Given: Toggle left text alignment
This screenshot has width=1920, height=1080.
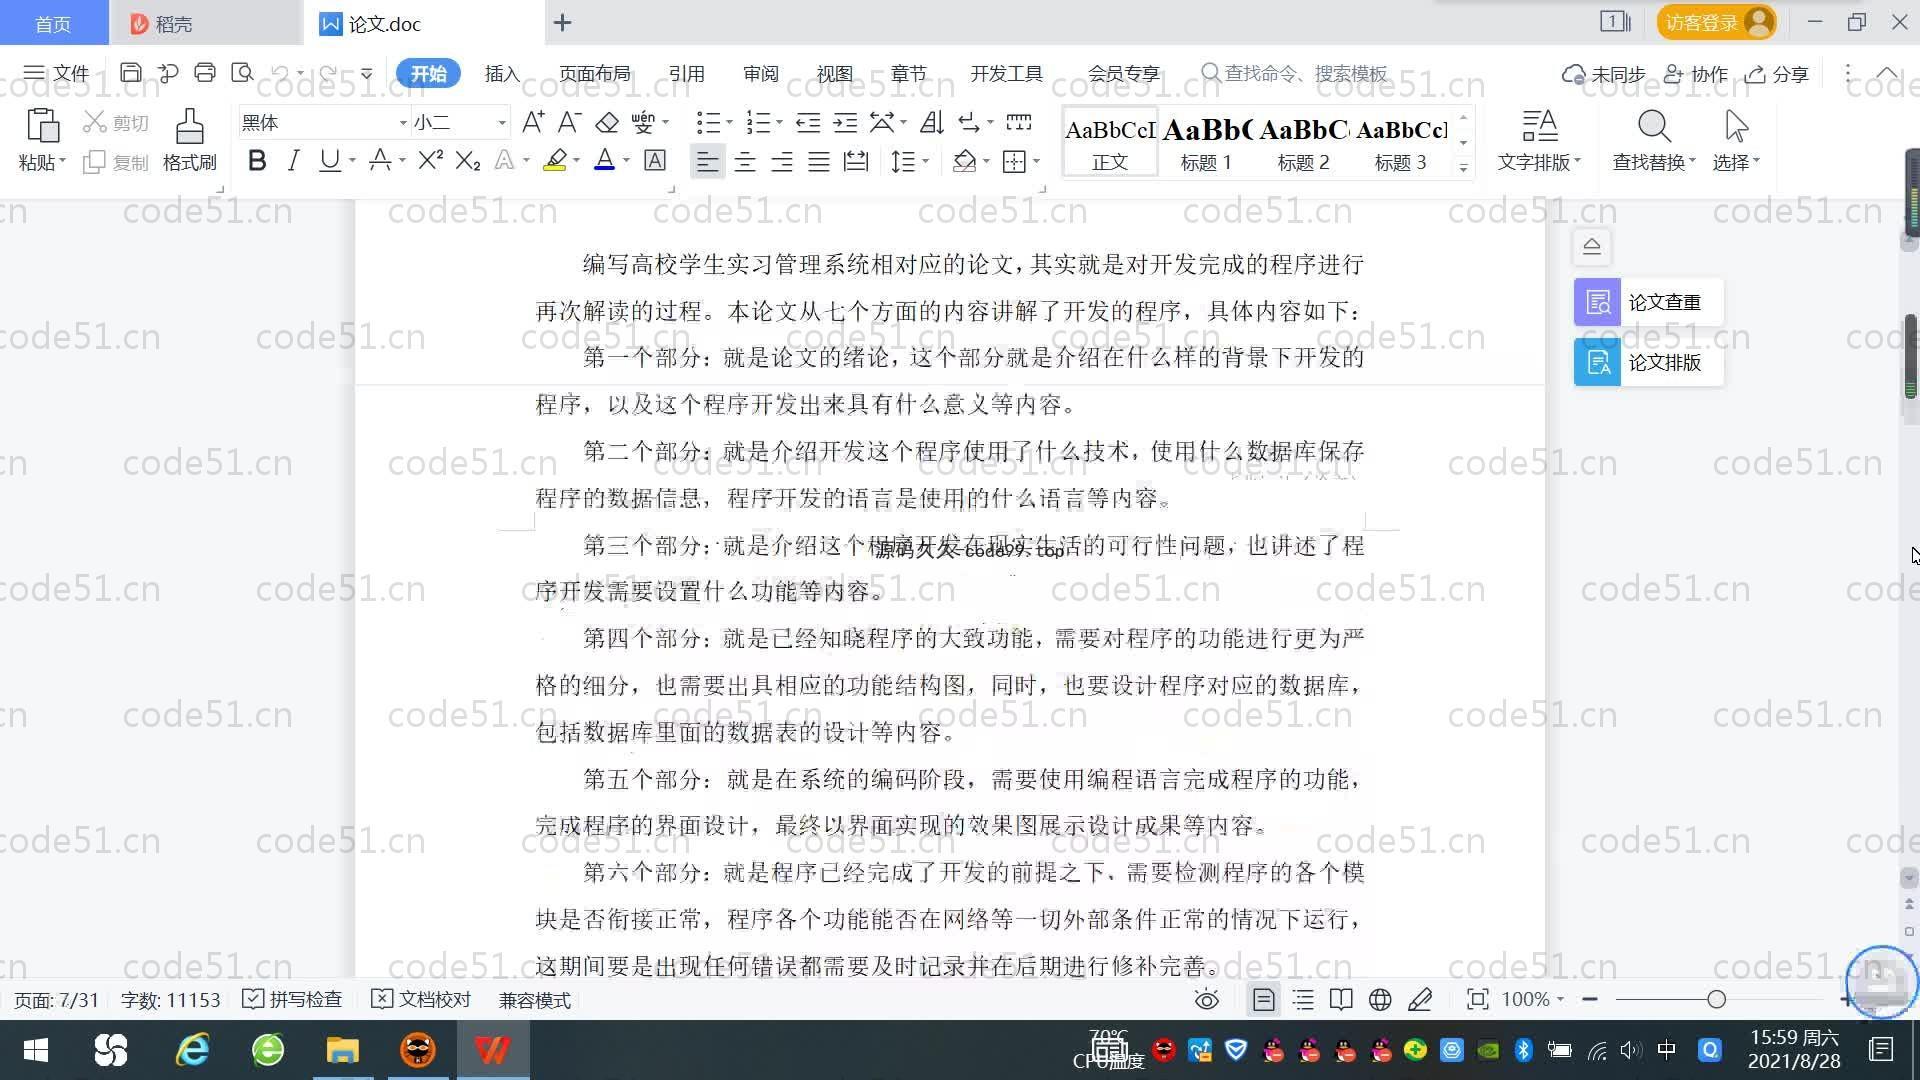Looking at the screenshot, I should (x=707, y=161).
